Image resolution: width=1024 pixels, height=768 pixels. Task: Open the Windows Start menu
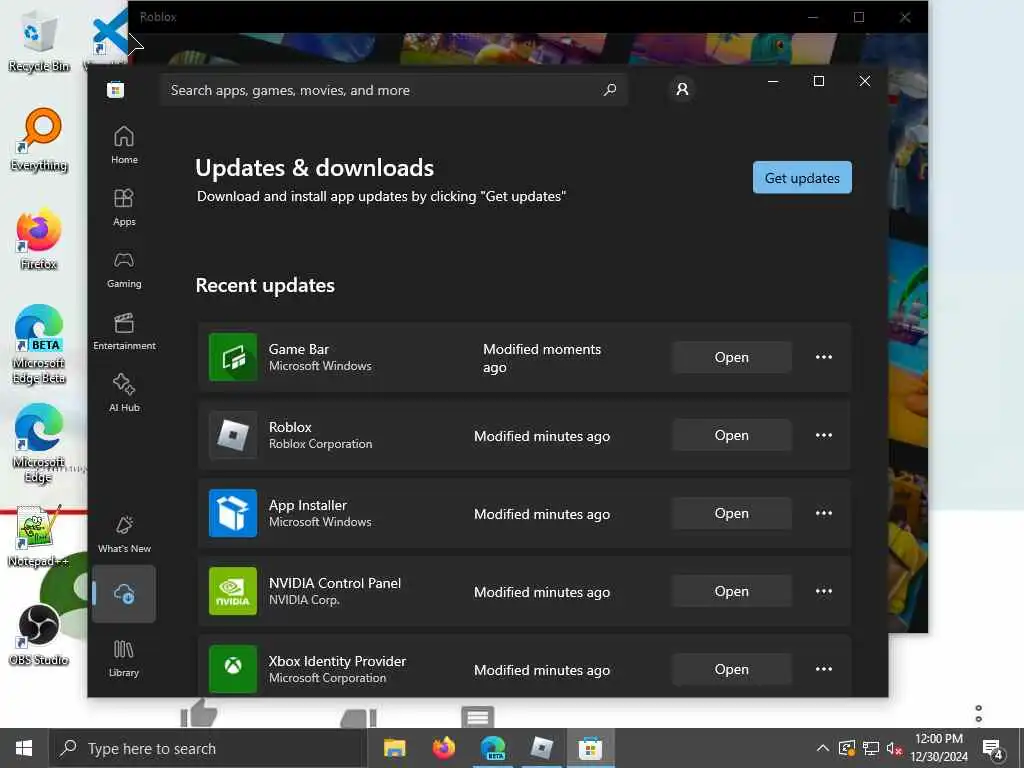(x=24, y=748)
